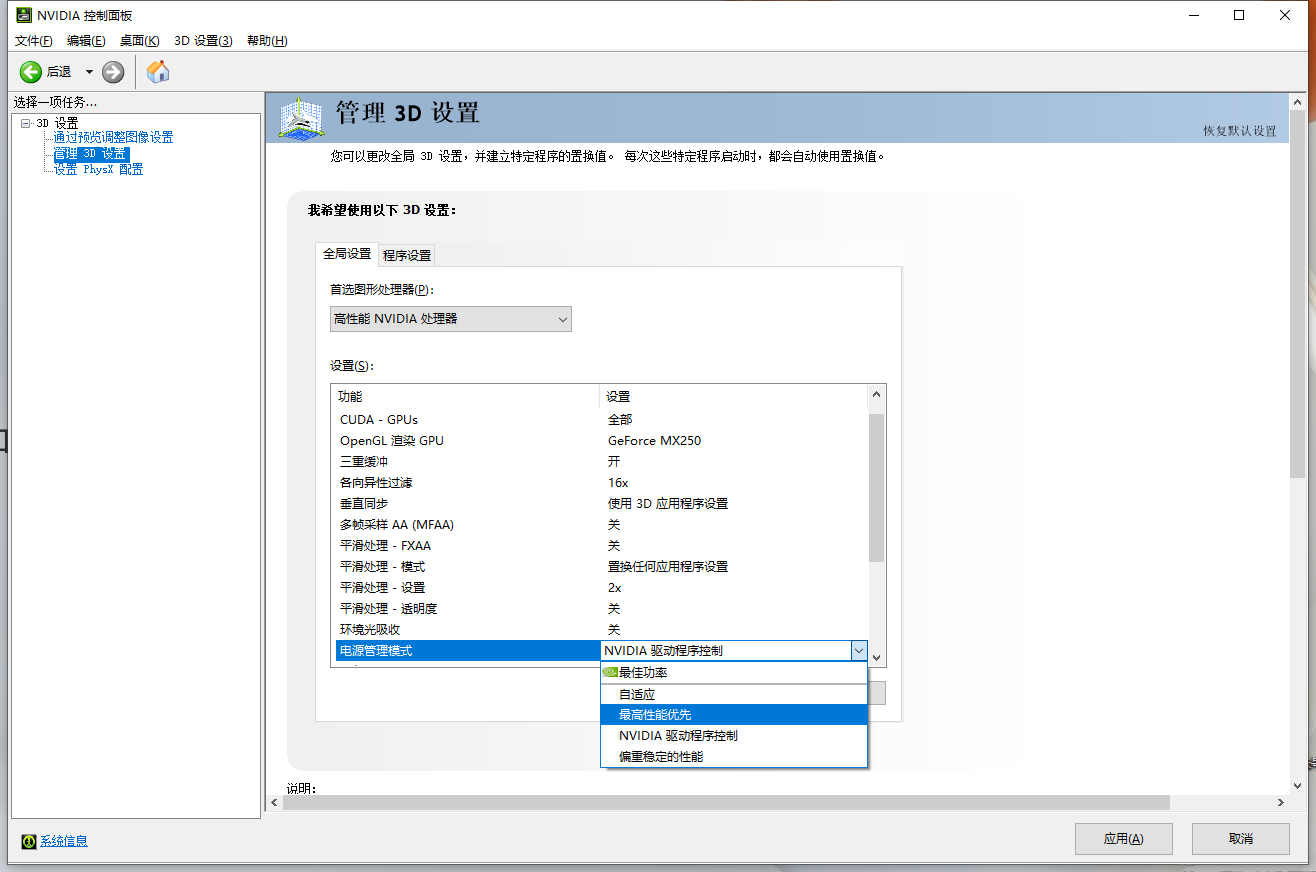Screen dimensions: 1316x872
Task: Select the 三重缓冲 row
Action: pos(600,462)
